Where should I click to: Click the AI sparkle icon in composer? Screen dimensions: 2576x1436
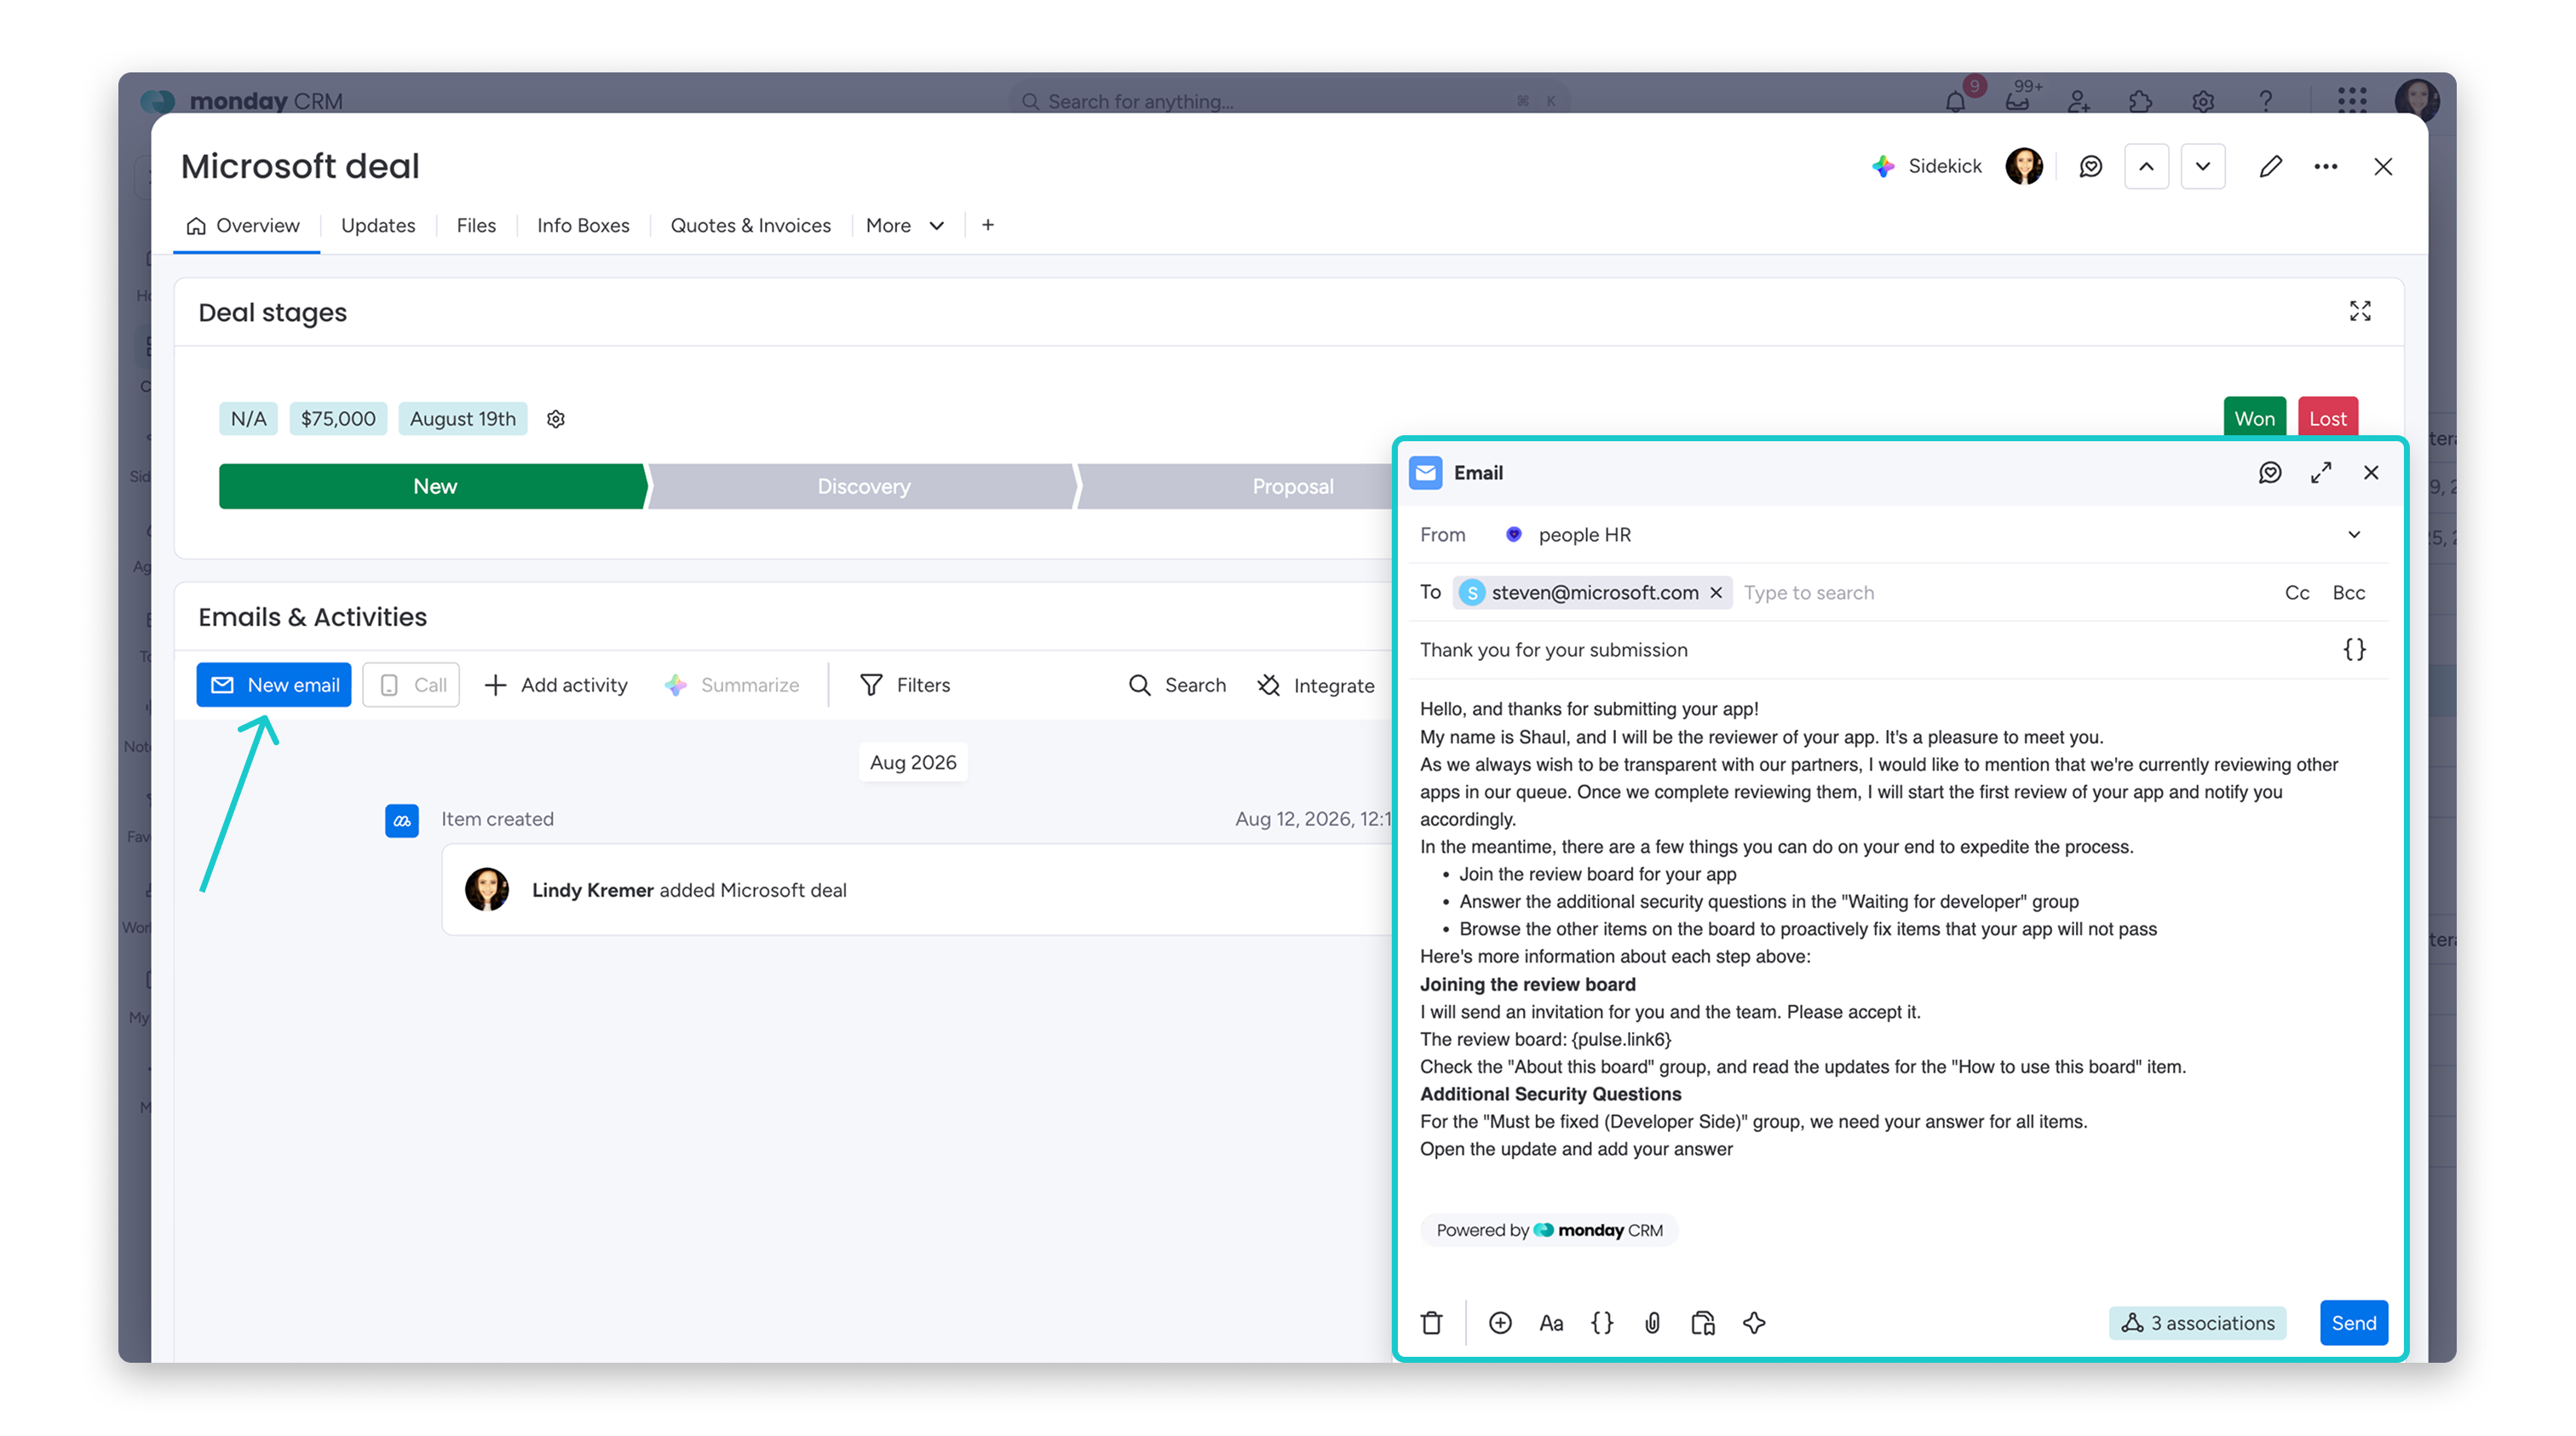[1754, 1323]
